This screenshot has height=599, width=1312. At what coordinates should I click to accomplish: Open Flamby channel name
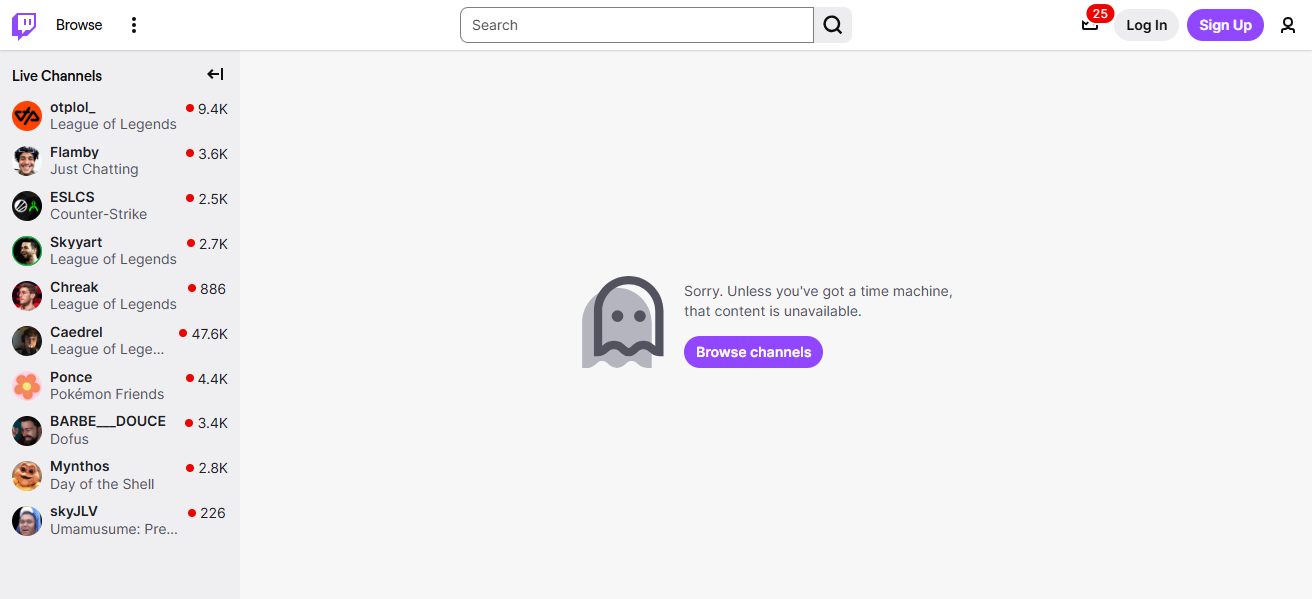pos(74,152)
